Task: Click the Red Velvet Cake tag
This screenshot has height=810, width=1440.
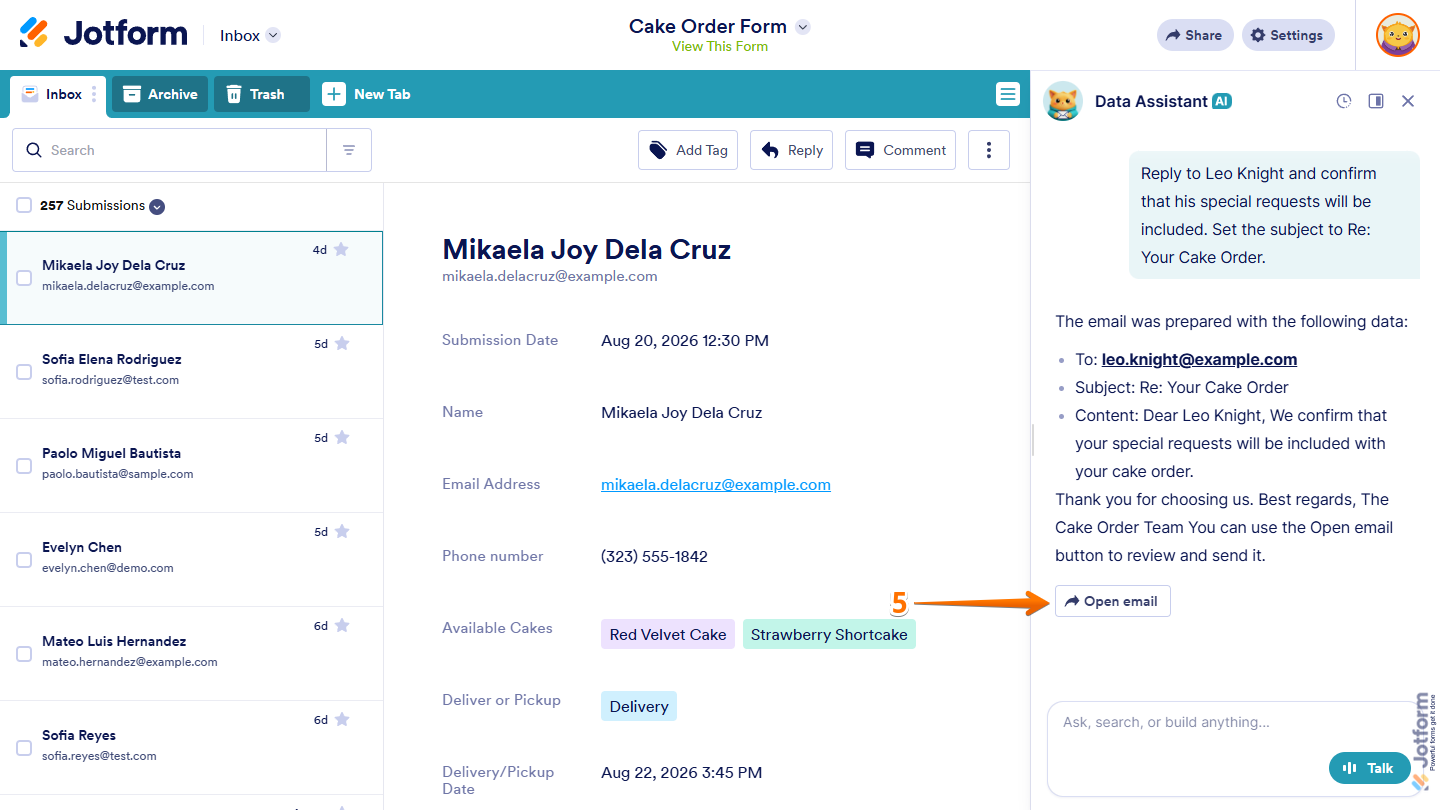Action: click(x=668, y=634)
